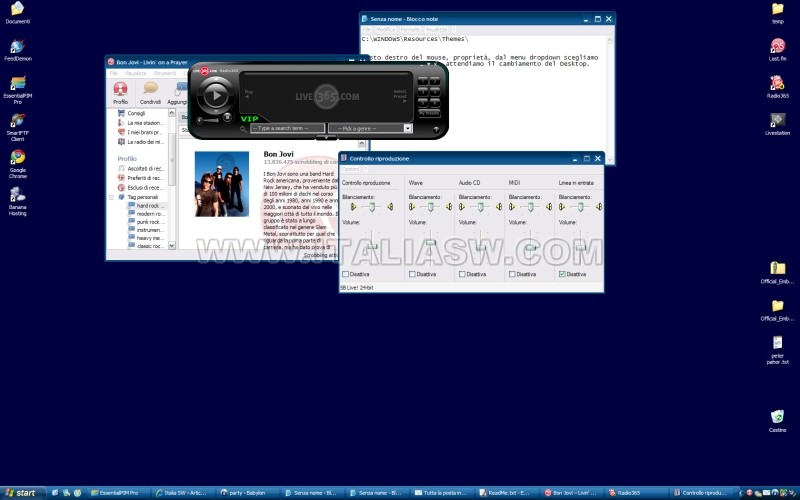800x500 pixels.
Task: Open the Documenti desktop icon
Action: tap(17, 12)
